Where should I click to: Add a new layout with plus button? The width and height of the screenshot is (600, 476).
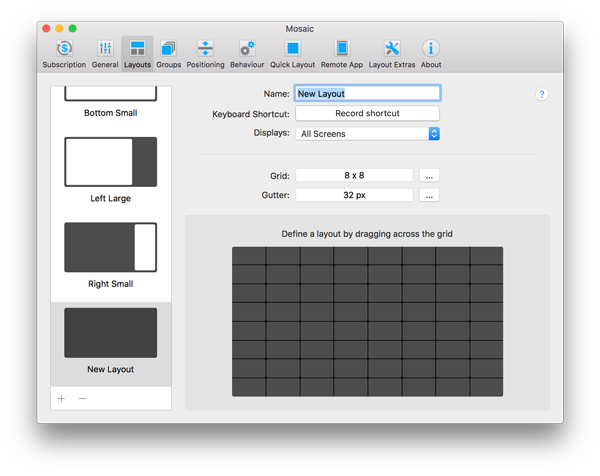[x=61, y=398]
